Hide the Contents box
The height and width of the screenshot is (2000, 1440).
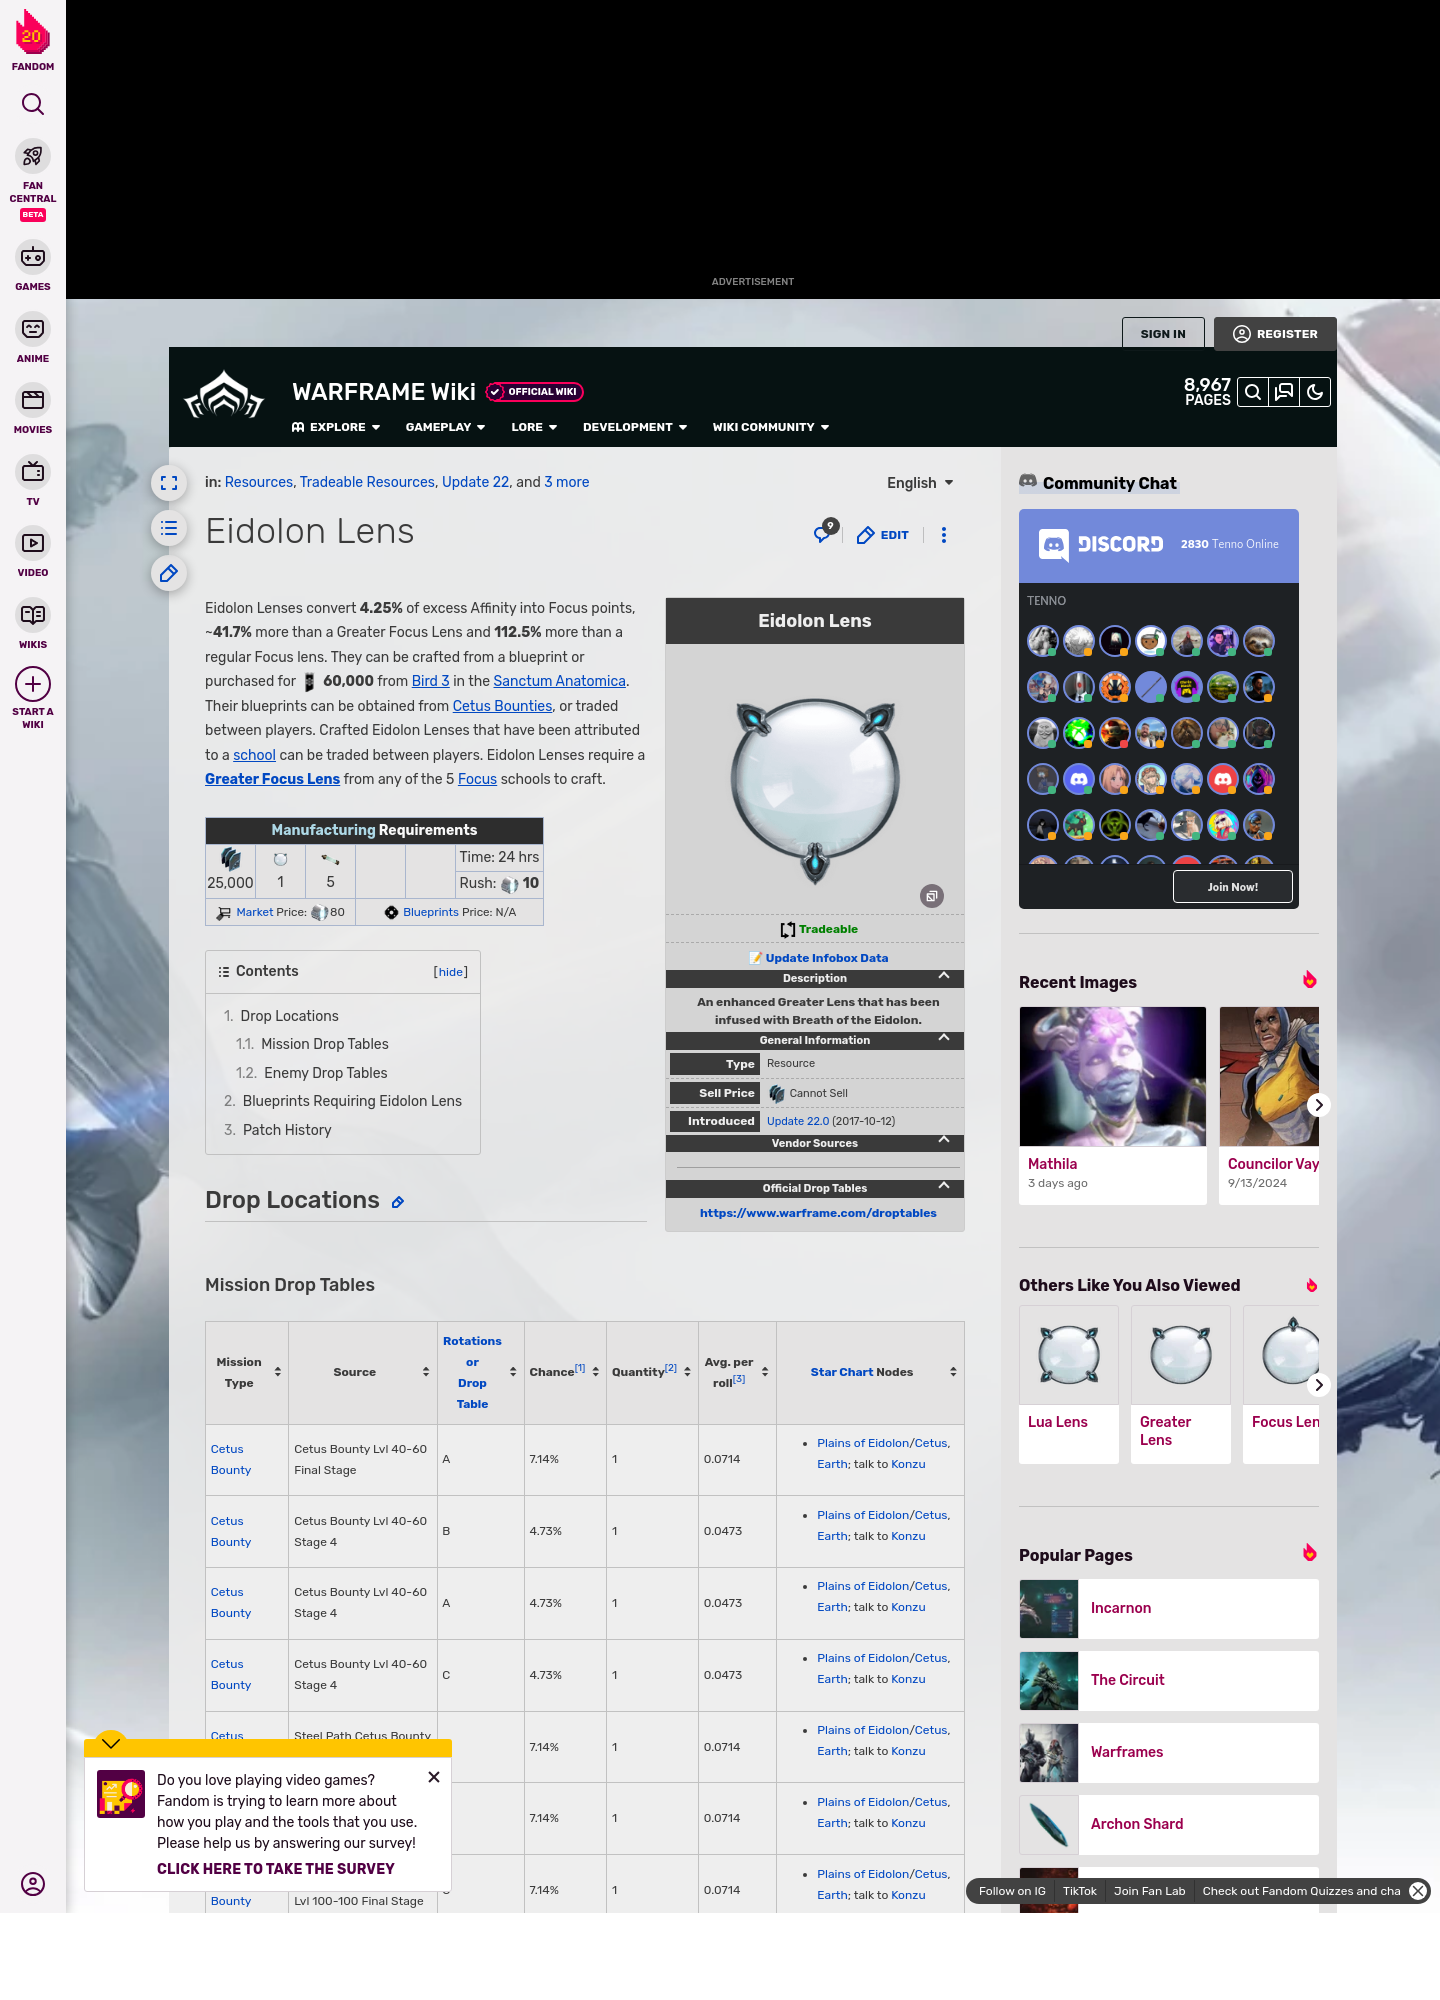[x=451, y=972]
